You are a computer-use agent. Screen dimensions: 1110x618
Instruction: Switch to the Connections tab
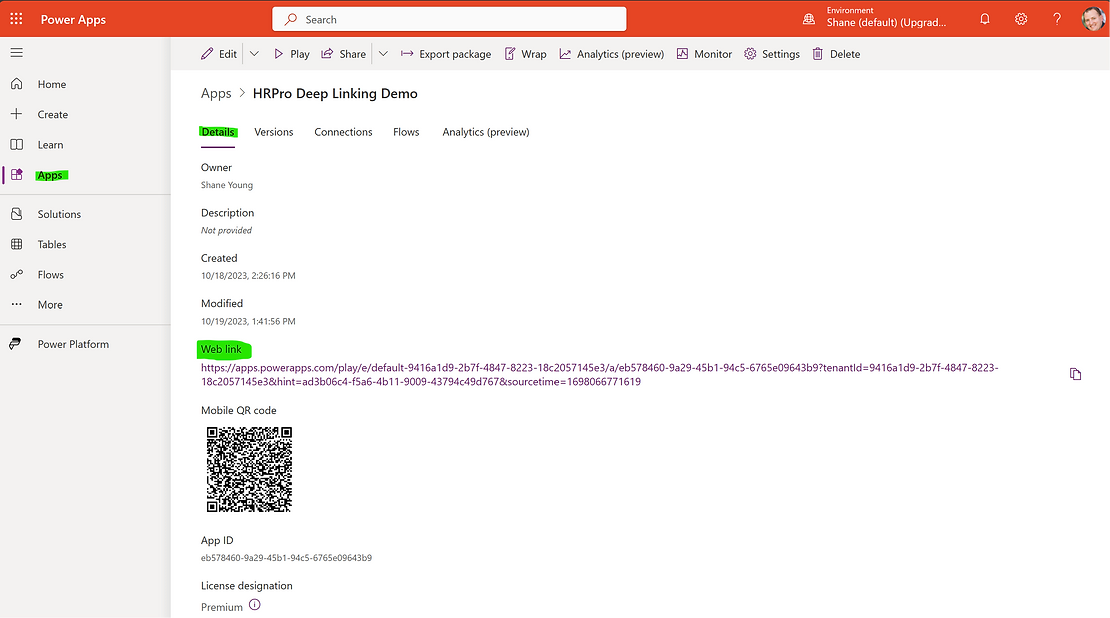tap(343, 132)
